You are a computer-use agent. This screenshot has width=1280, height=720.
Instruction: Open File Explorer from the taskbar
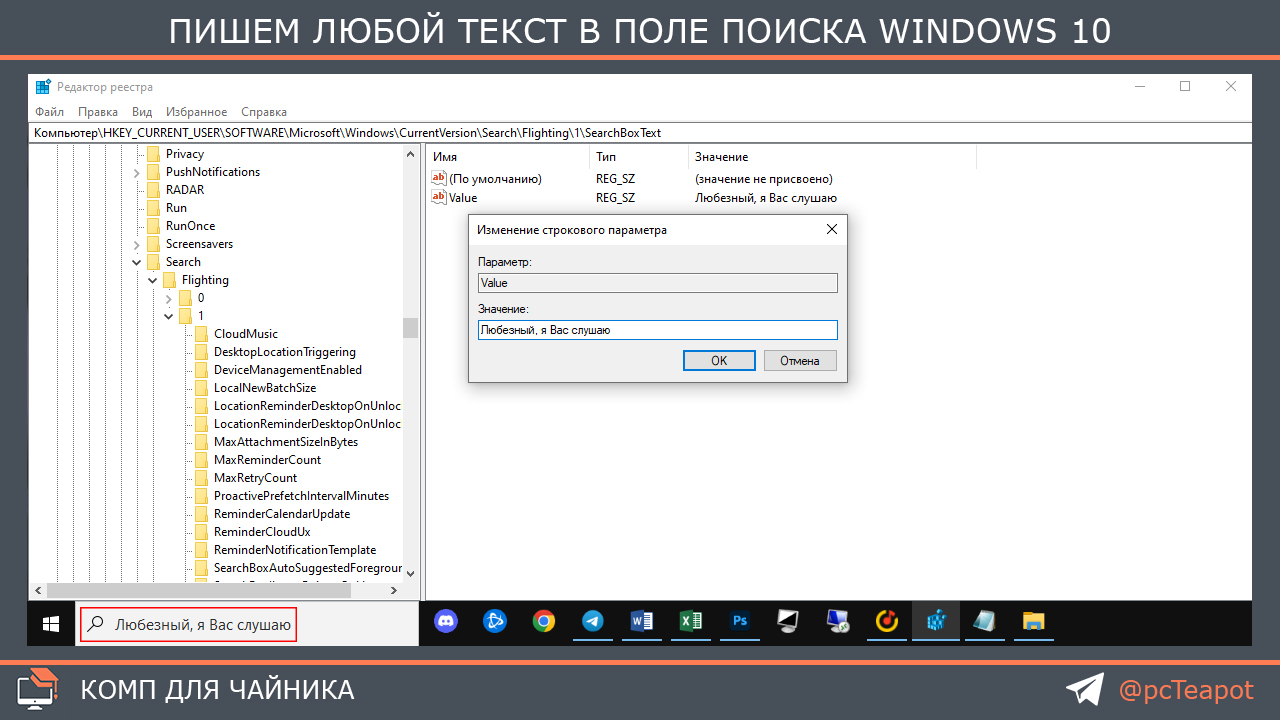pyautogui.click(x=1034, y=622)
